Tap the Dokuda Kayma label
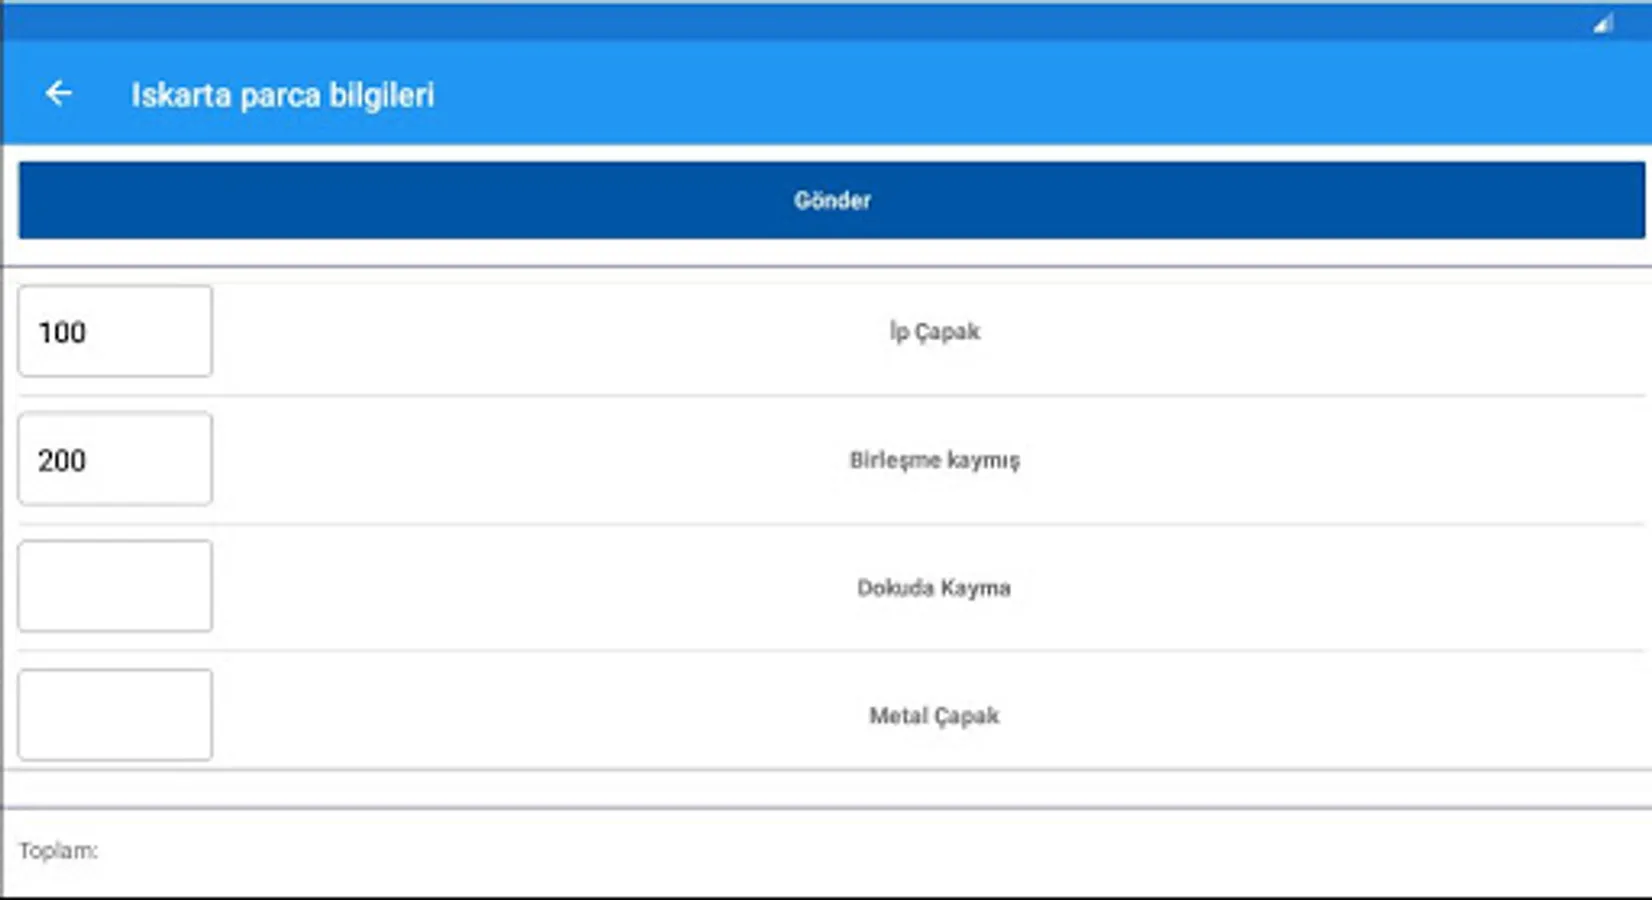 (934, 588)
